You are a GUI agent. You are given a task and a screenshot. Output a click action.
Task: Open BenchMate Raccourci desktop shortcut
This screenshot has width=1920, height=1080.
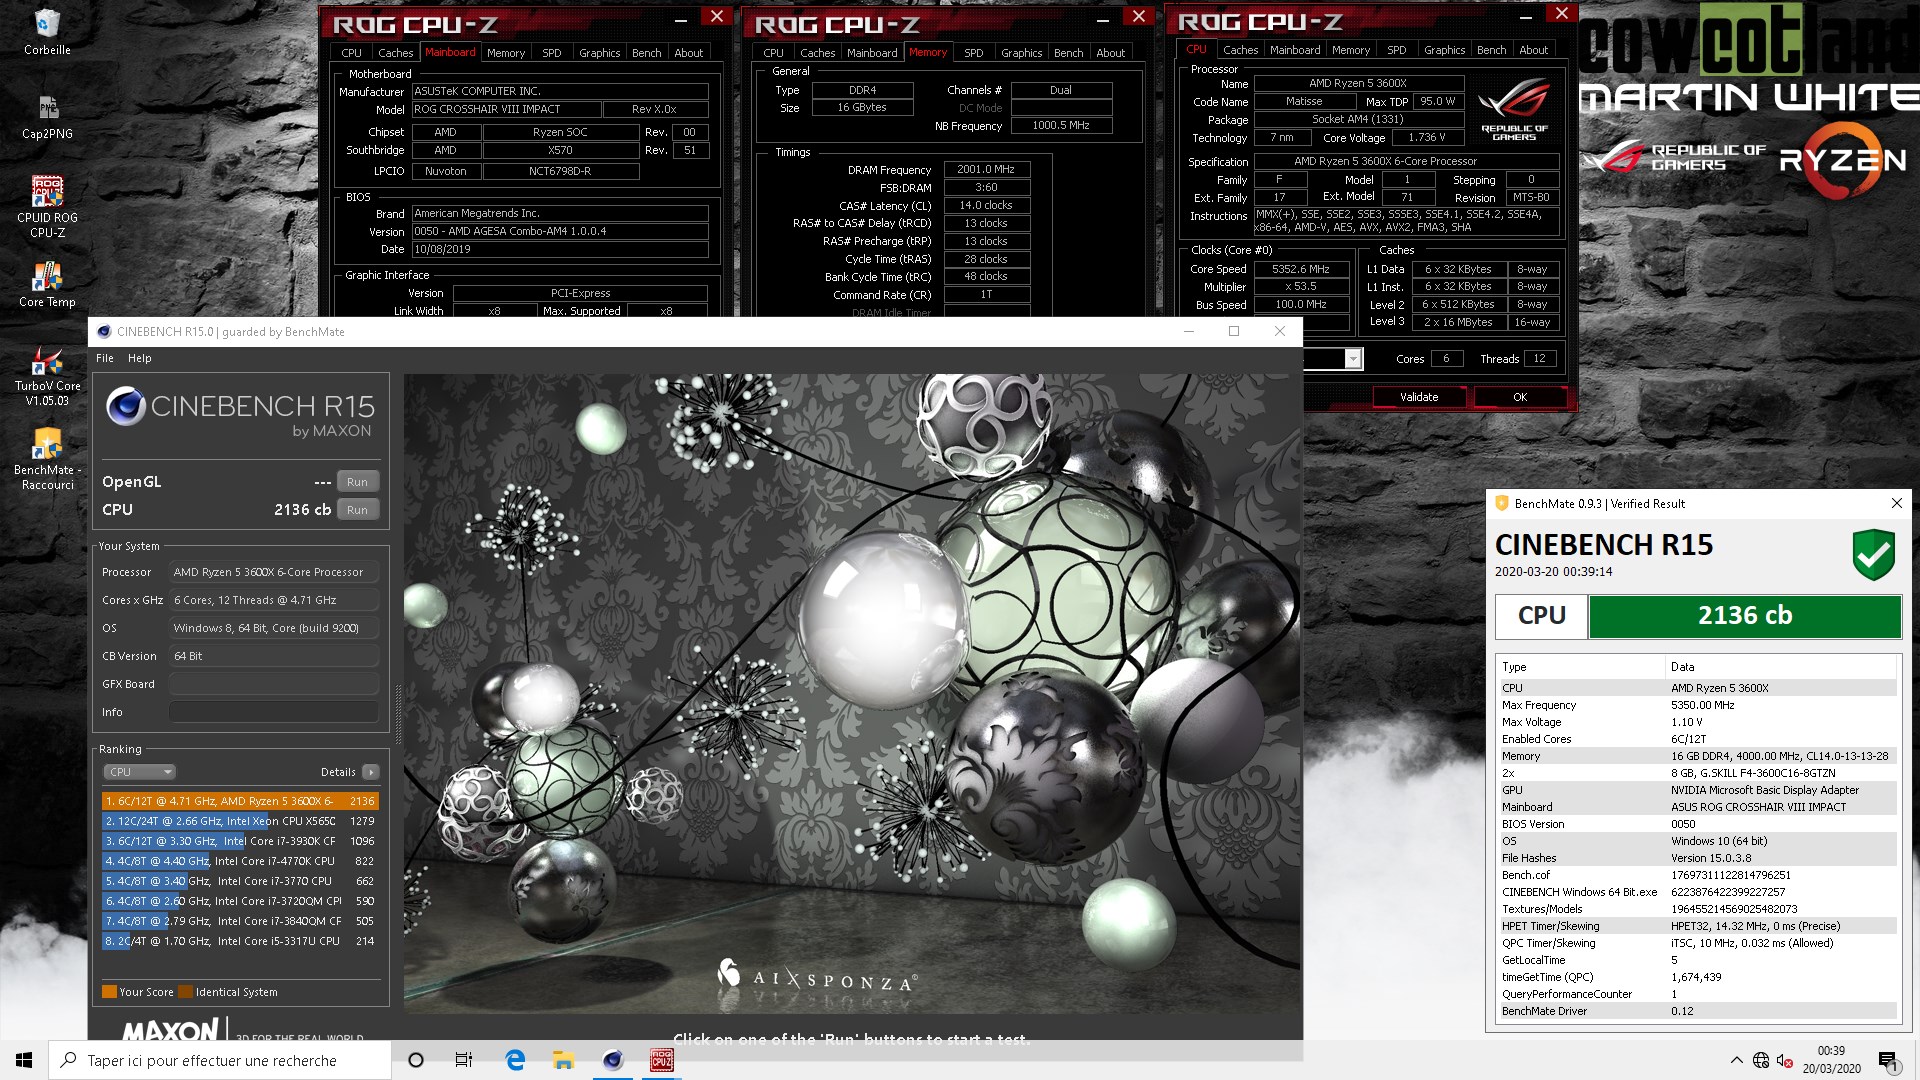coord(47,459)
